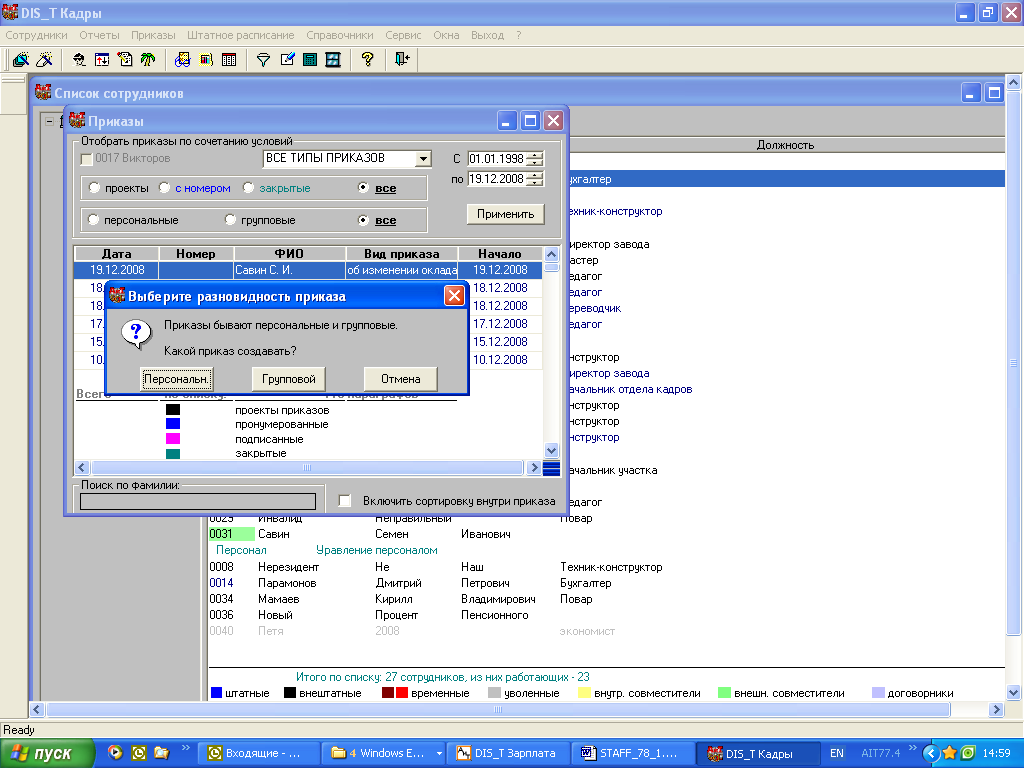This screenshot has width=1024, height=768.
Task: Select the "проекты" radio button
Action: click(95, 188)
